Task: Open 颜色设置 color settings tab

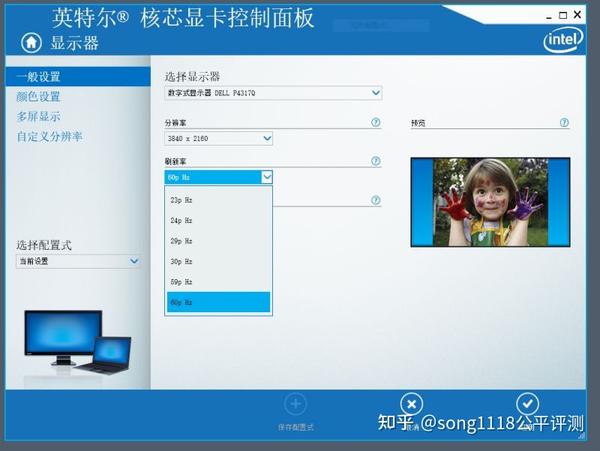Action: pos(38,96)
